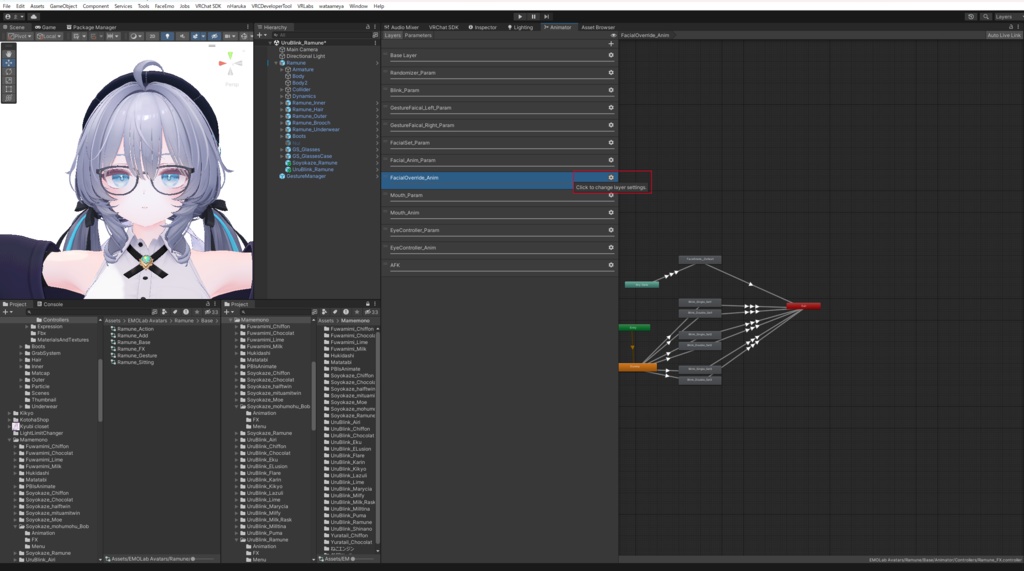
Task: Click the Step forward button
Action: pyautogui.click(x=547, y=16)
